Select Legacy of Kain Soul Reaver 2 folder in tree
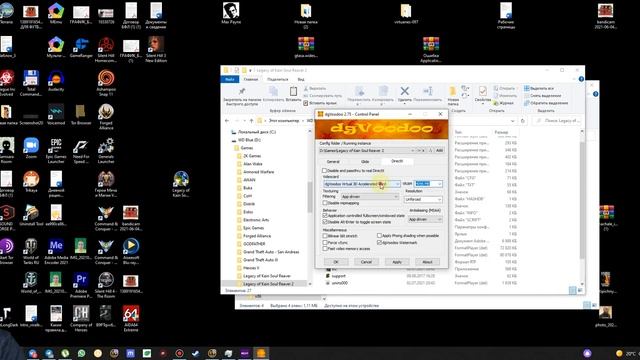Screen dimensions: 640x360 tap(268, 284)
